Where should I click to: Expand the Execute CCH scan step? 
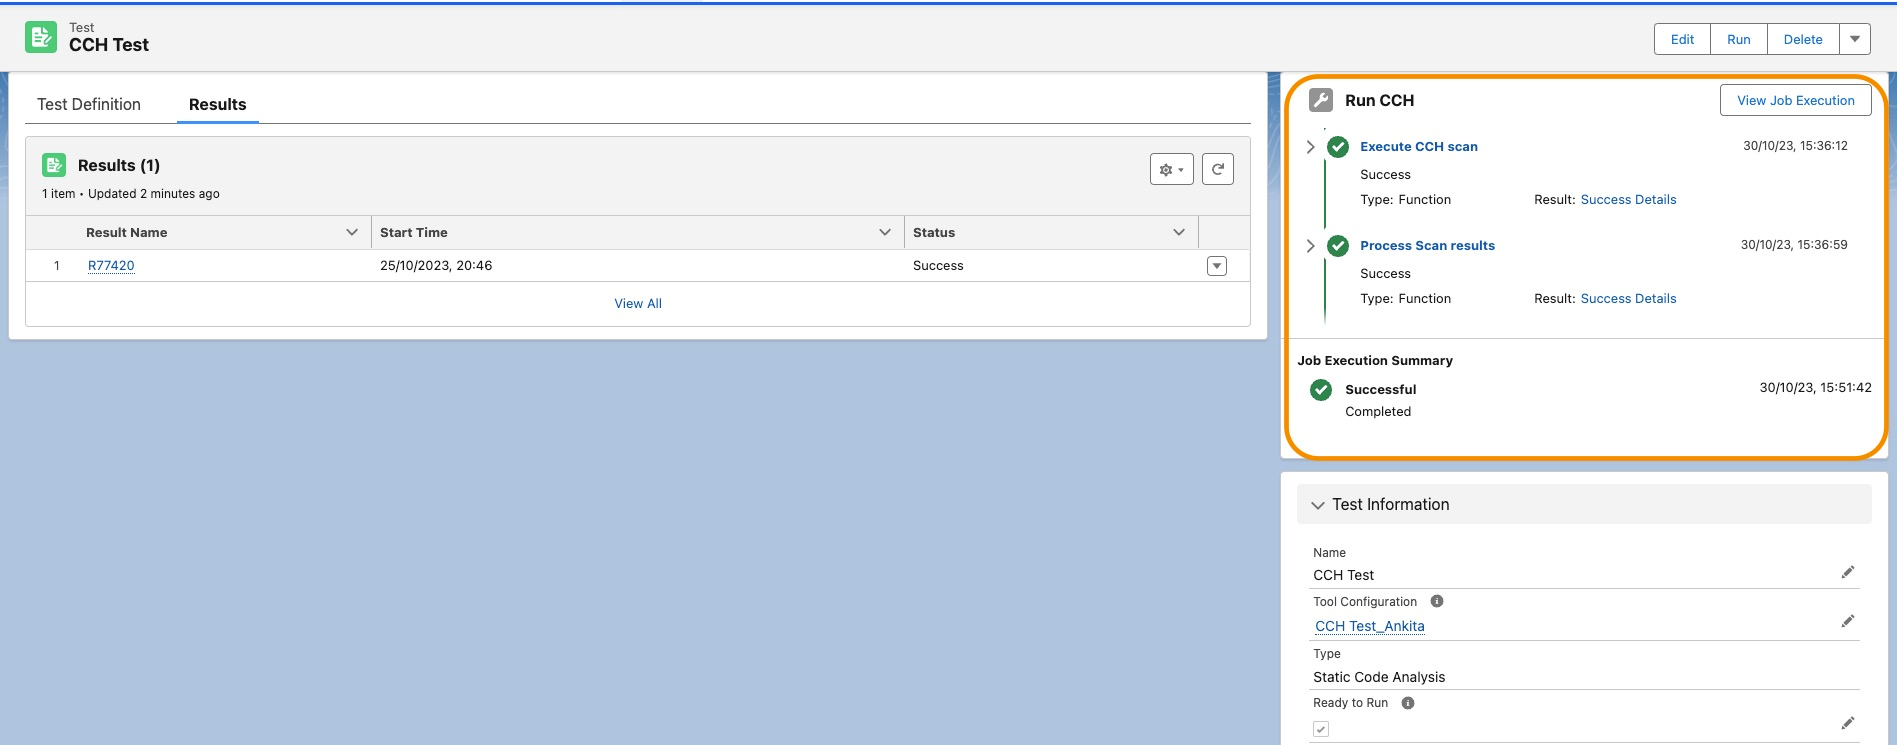tap(1310, 147)
